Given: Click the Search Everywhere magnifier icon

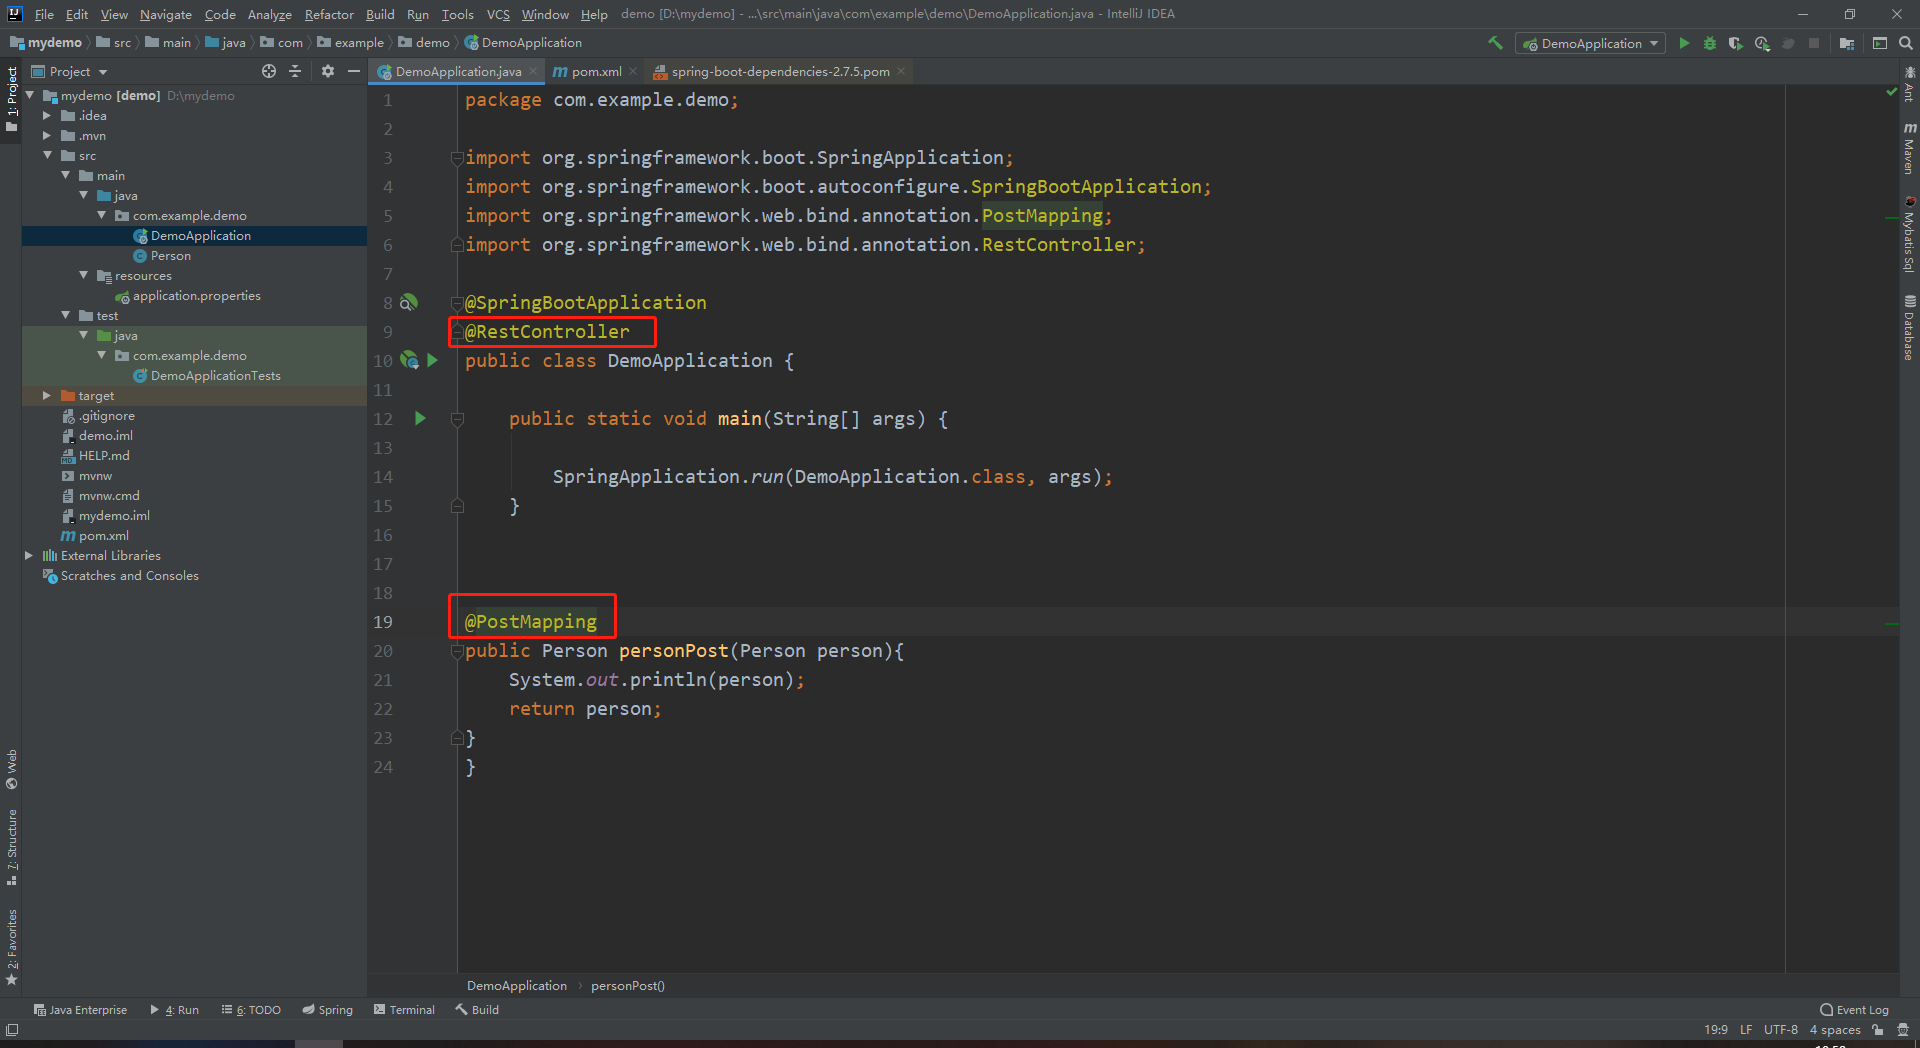Looking at the screenshot, I should pos(1906,43).
